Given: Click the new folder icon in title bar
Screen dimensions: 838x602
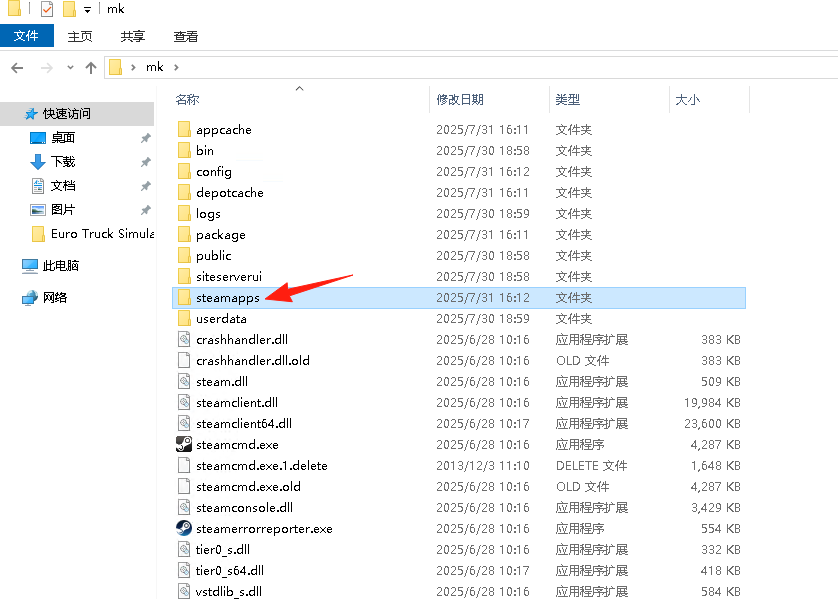Looking at the screenshot, I should (69, 9).
